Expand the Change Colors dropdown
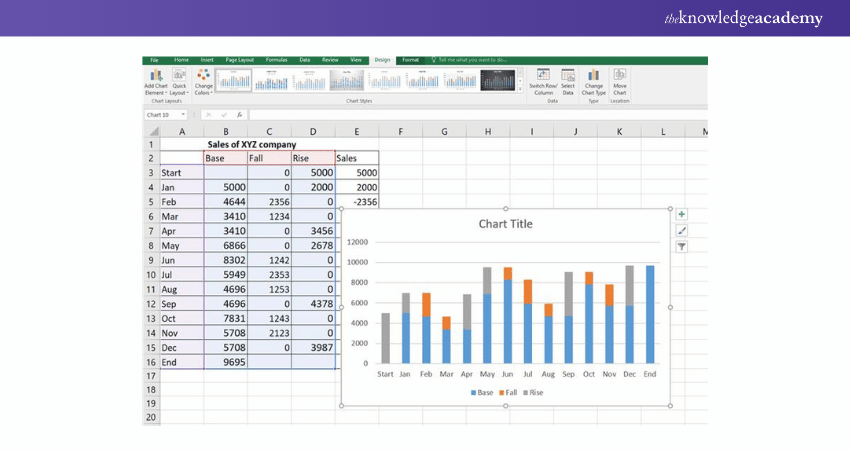The image size is (850, 450). tap(203, 80)
